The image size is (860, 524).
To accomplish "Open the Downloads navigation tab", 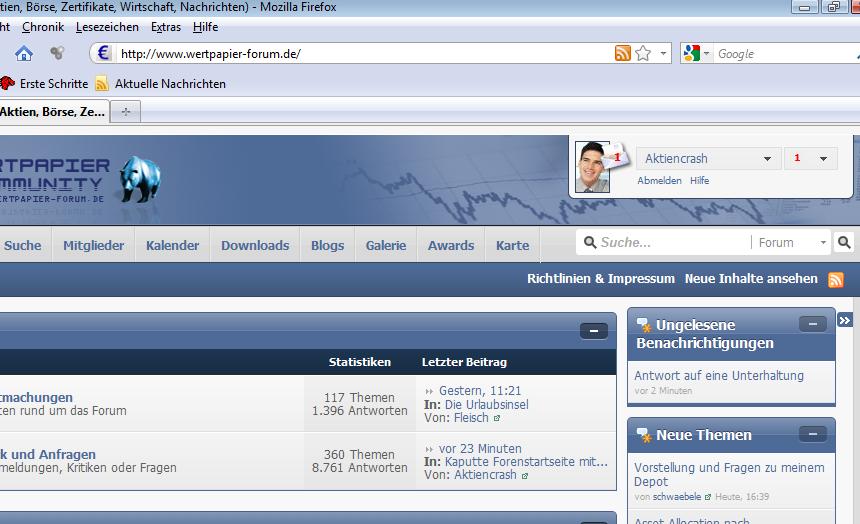I will coord(255,245).
